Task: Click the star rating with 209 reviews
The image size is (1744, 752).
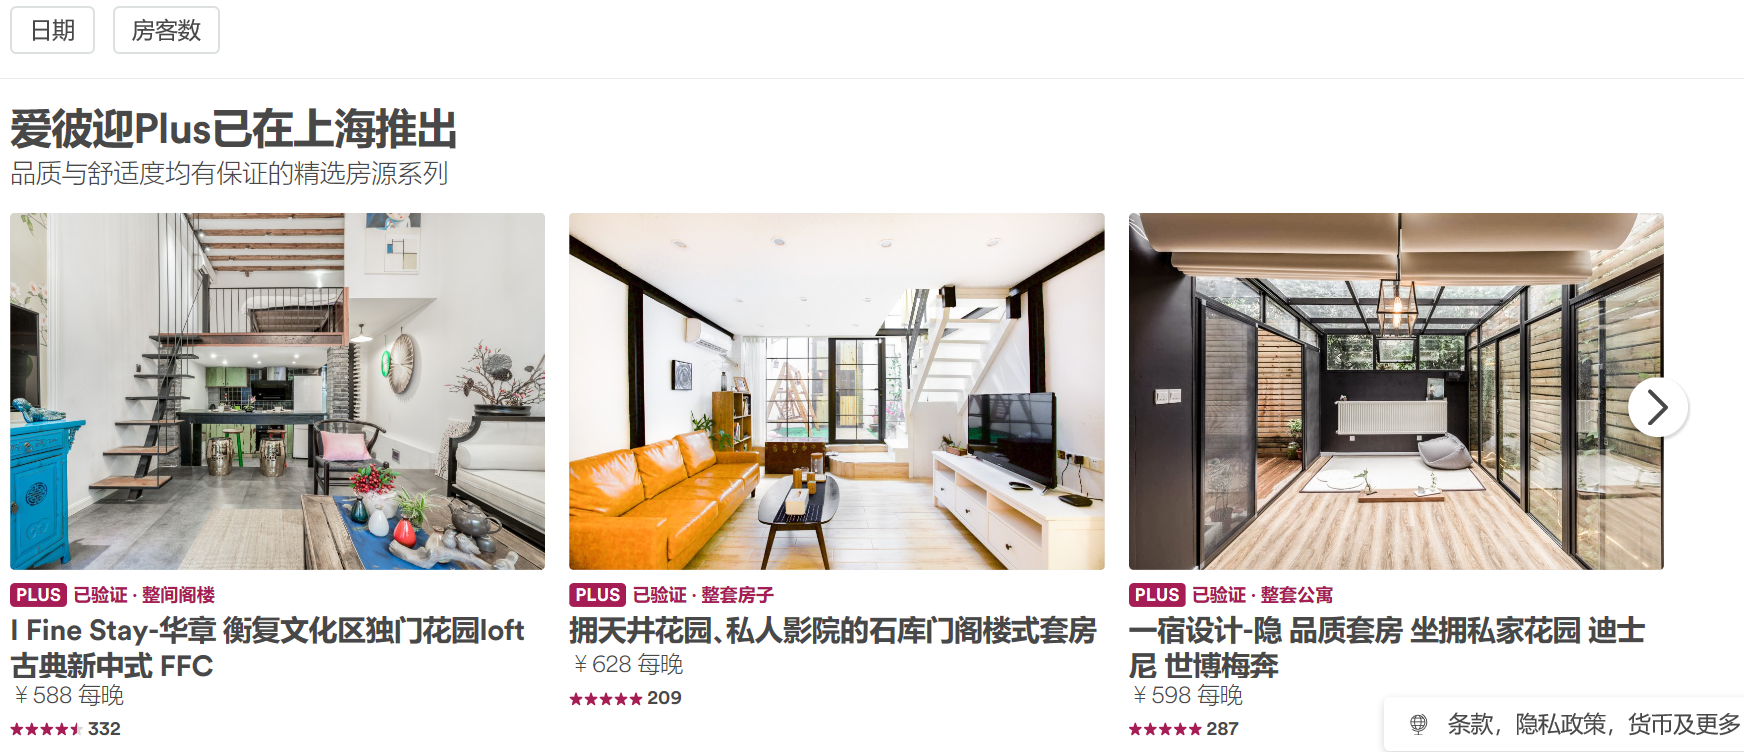Action: (x=626, y=698)
